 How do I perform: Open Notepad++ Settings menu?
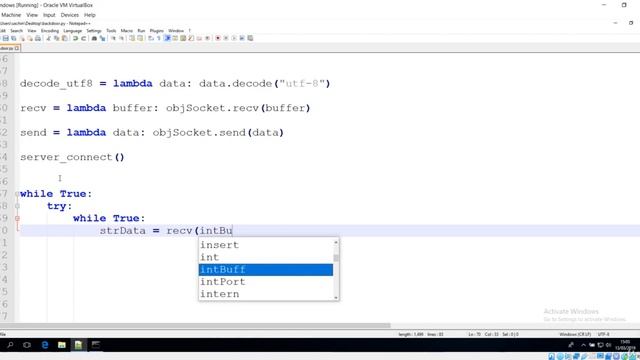pyautogui.click(x=94, y=31)
